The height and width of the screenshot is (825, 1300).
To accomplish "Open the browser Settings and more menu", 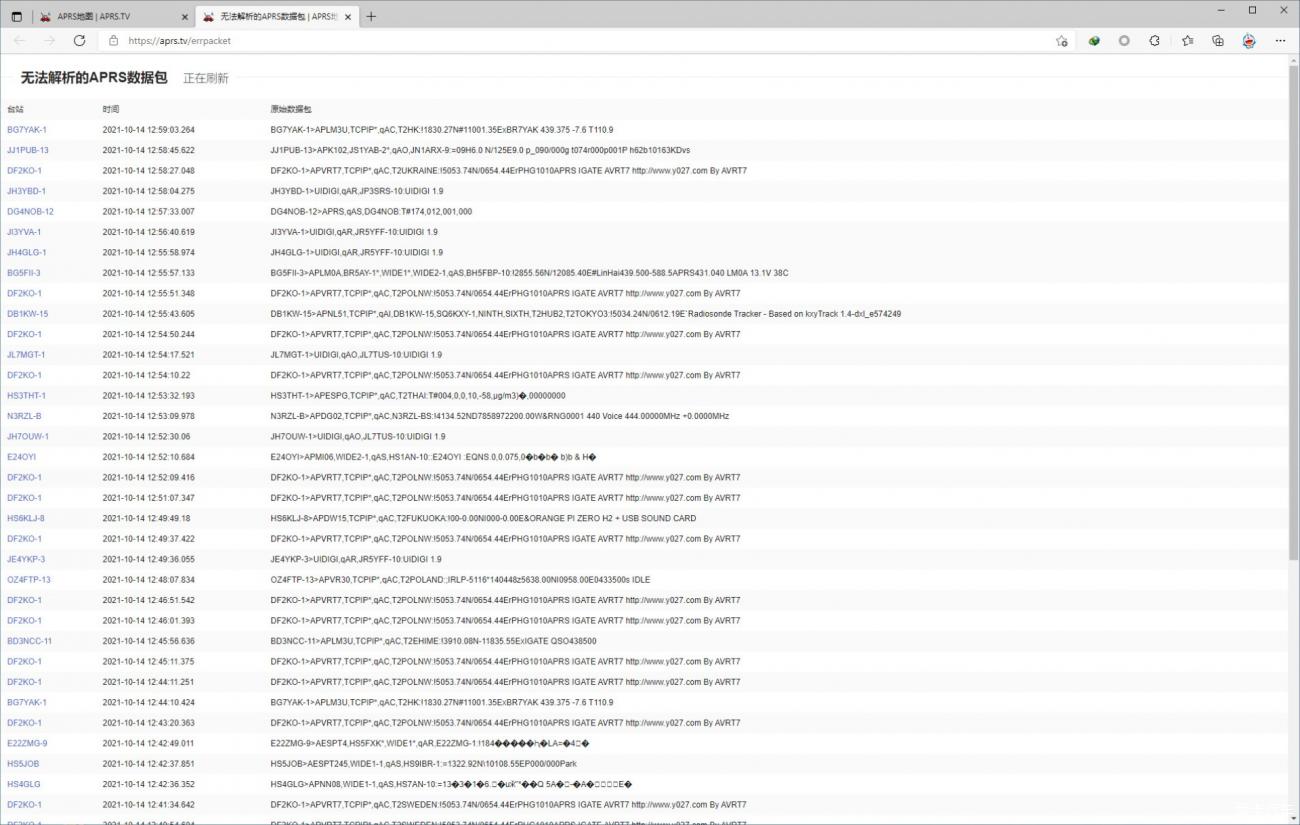I will 1280,41.
